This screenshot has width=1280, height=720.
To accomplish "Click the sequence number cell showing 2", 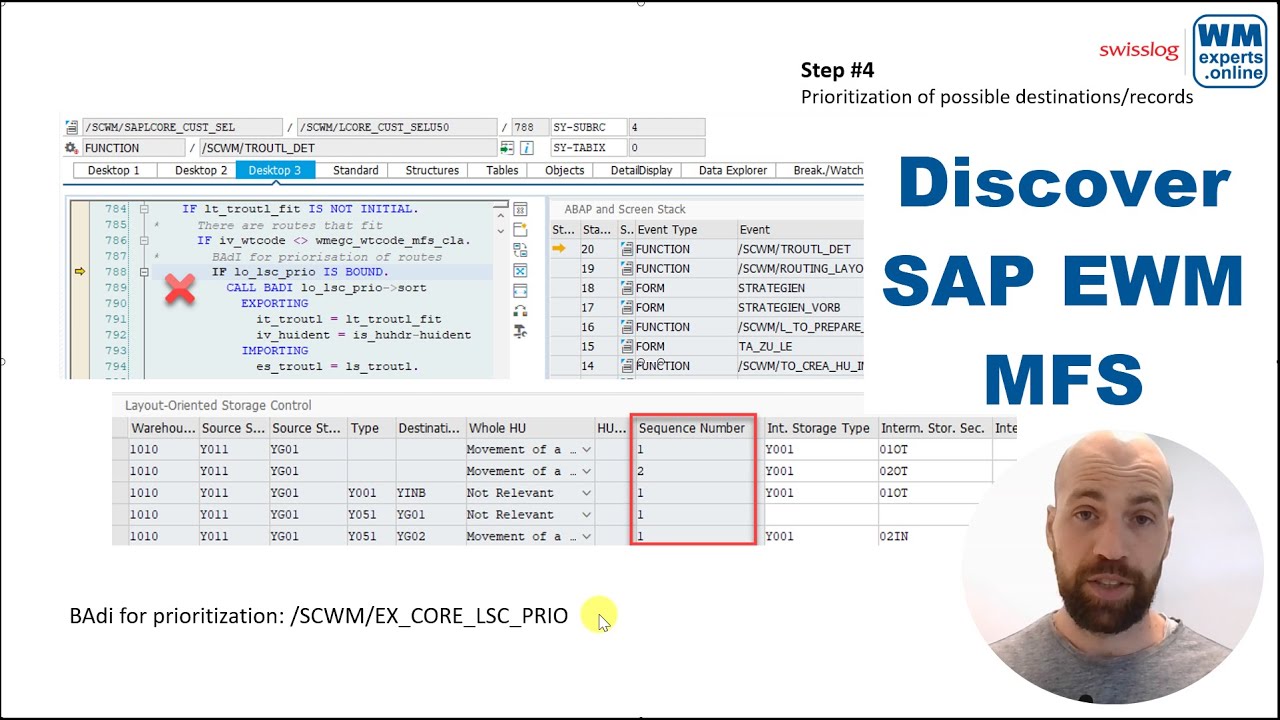I will [x=693, y=471].
